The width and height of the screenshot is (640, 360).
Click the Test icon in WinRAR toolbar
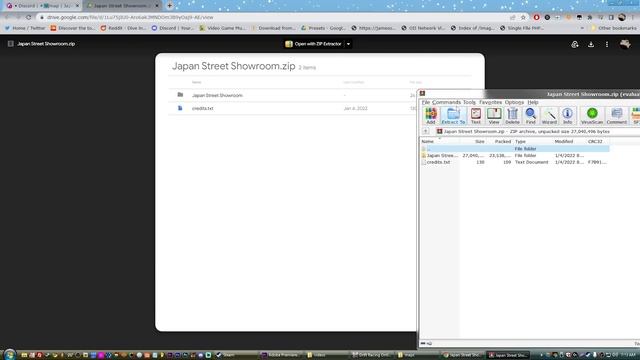[476, 116]
